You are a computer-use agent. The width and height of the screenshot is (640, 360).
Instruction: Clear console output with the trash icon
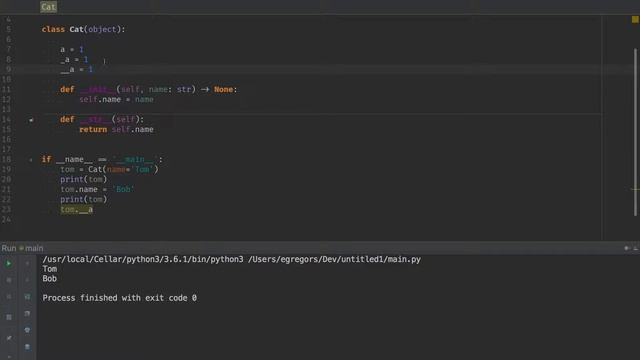(27, 347)
